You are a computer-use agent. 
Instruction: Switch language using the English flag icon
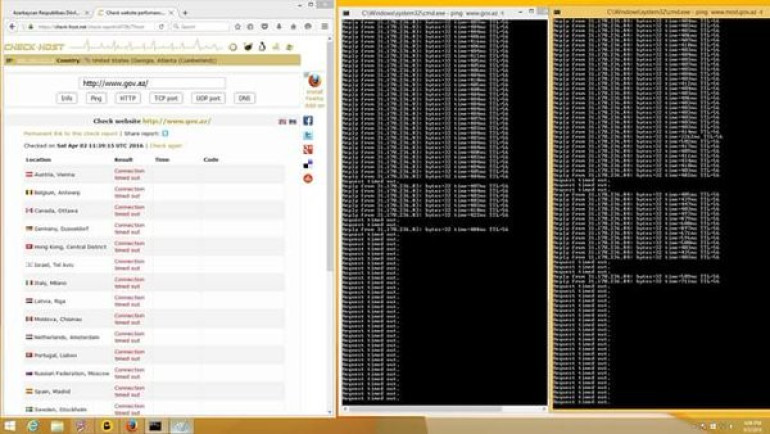[x=282, y=121]
